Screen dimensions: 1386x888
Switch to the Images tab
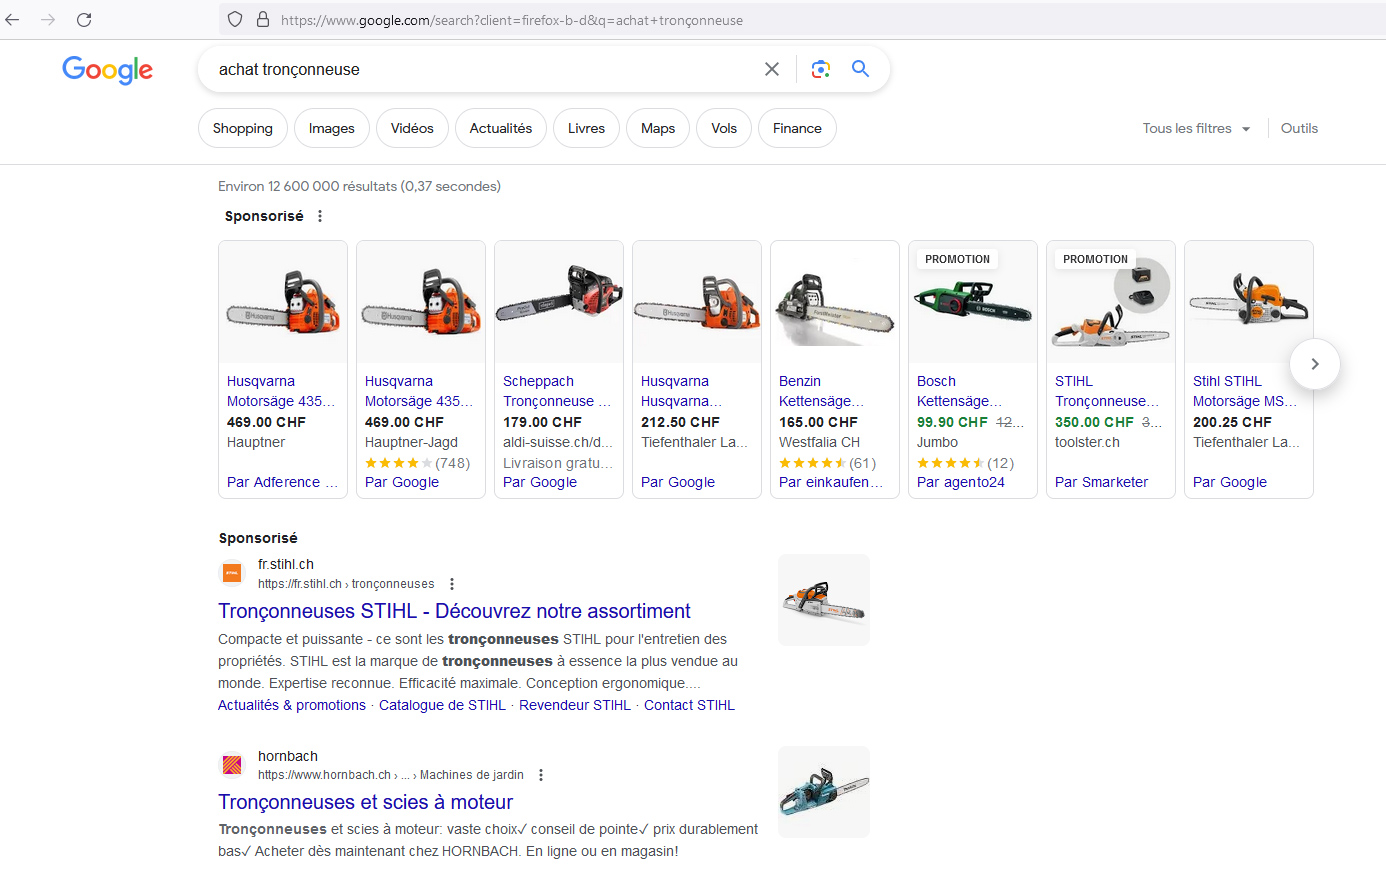coord(332,128)
